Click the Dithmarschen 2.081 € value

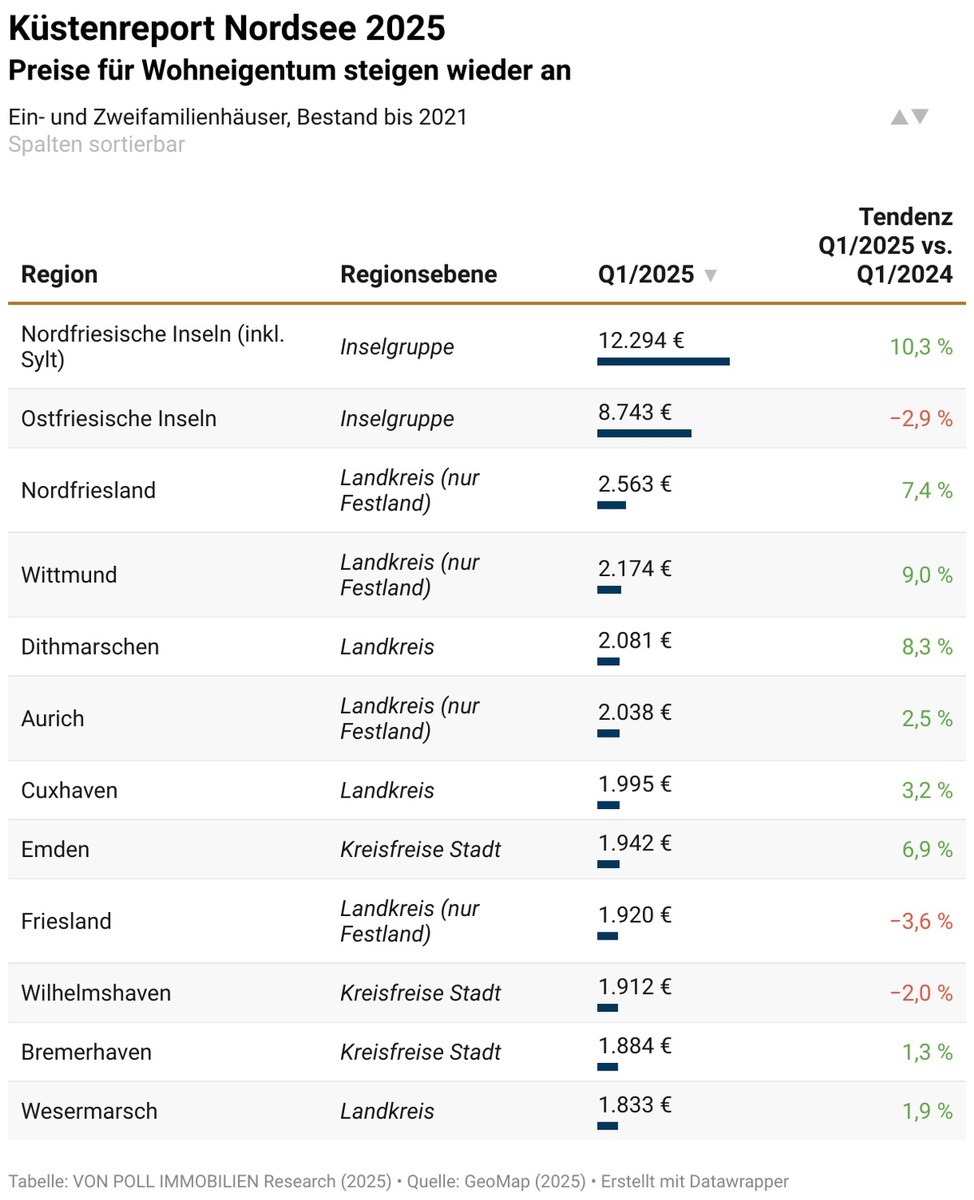pos(635,640)
